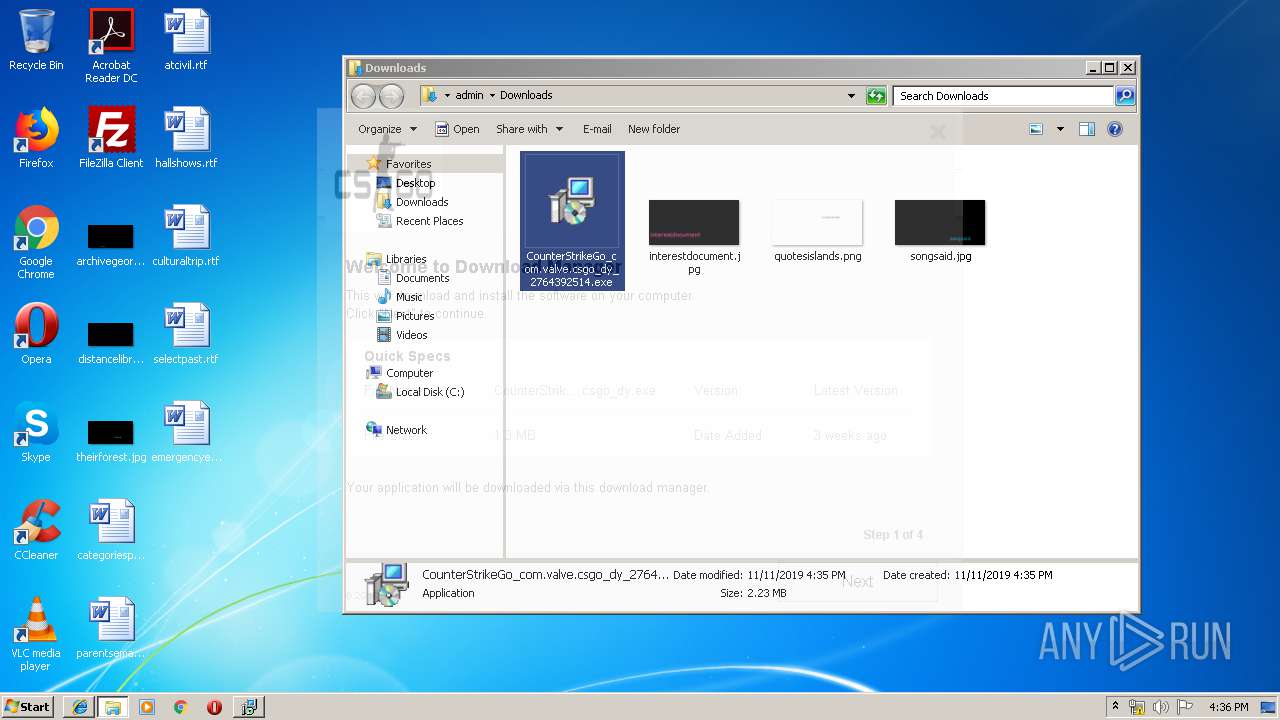Open the Share with dropdown
Screen dimensions: 1280x720
pos(529,129)
